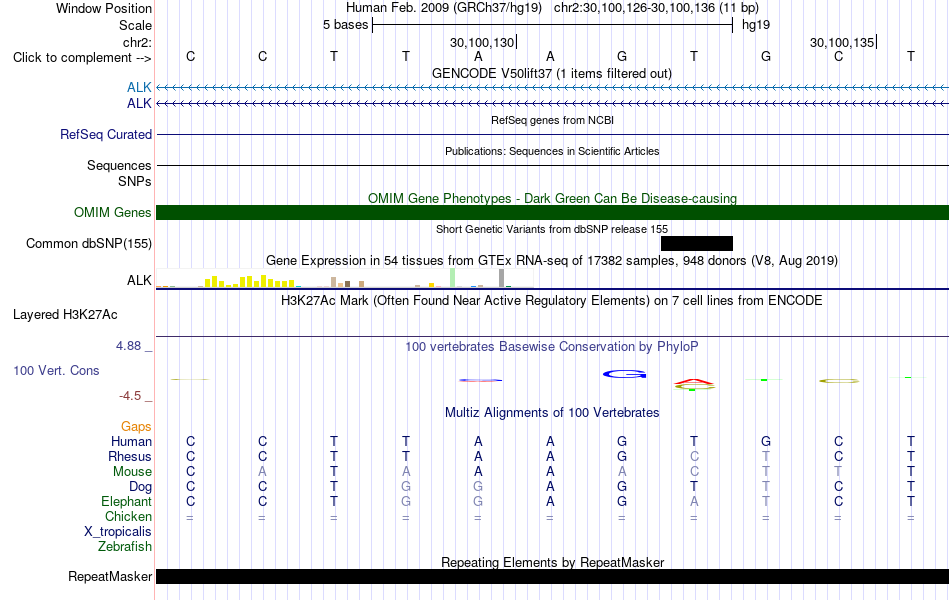Image resolution: width=950 pixels, height=600 pixels.
Task: Click the '5 bases' scale text
Action: [345, 25]
